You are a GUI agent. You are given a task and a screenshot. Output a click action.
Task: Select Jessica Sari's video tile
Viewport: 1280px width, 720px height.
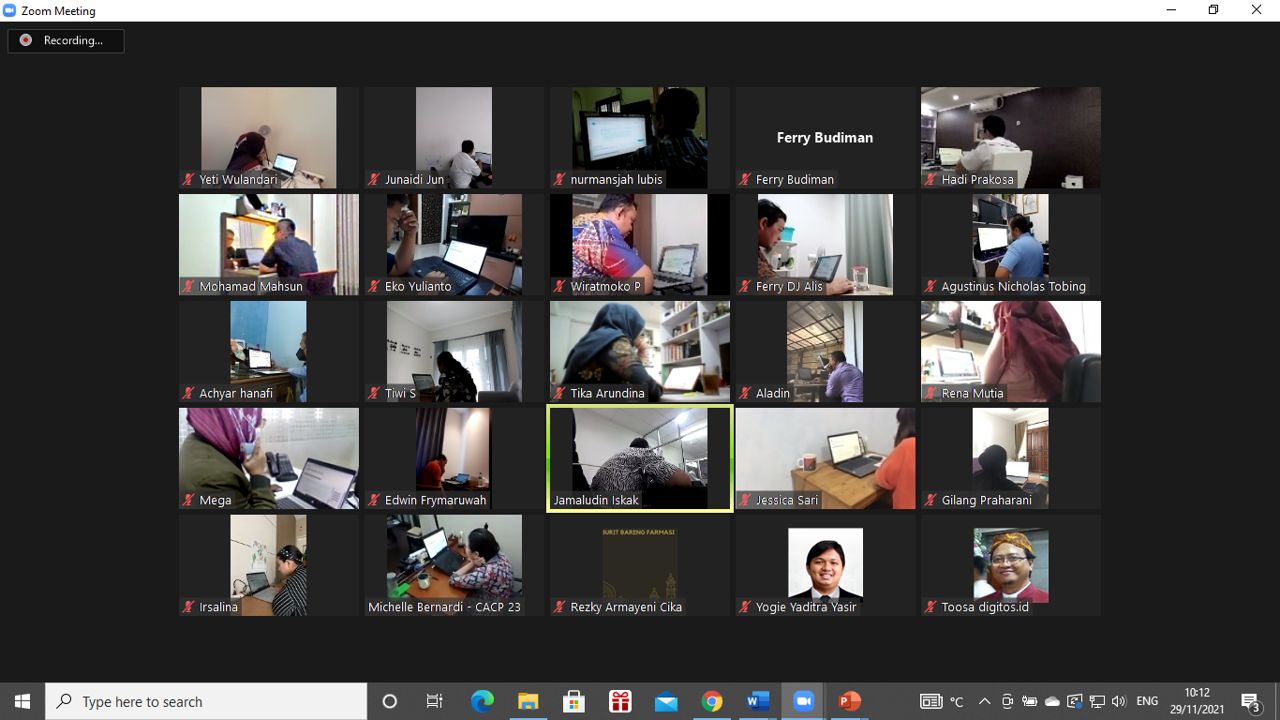tap(825, 458)
